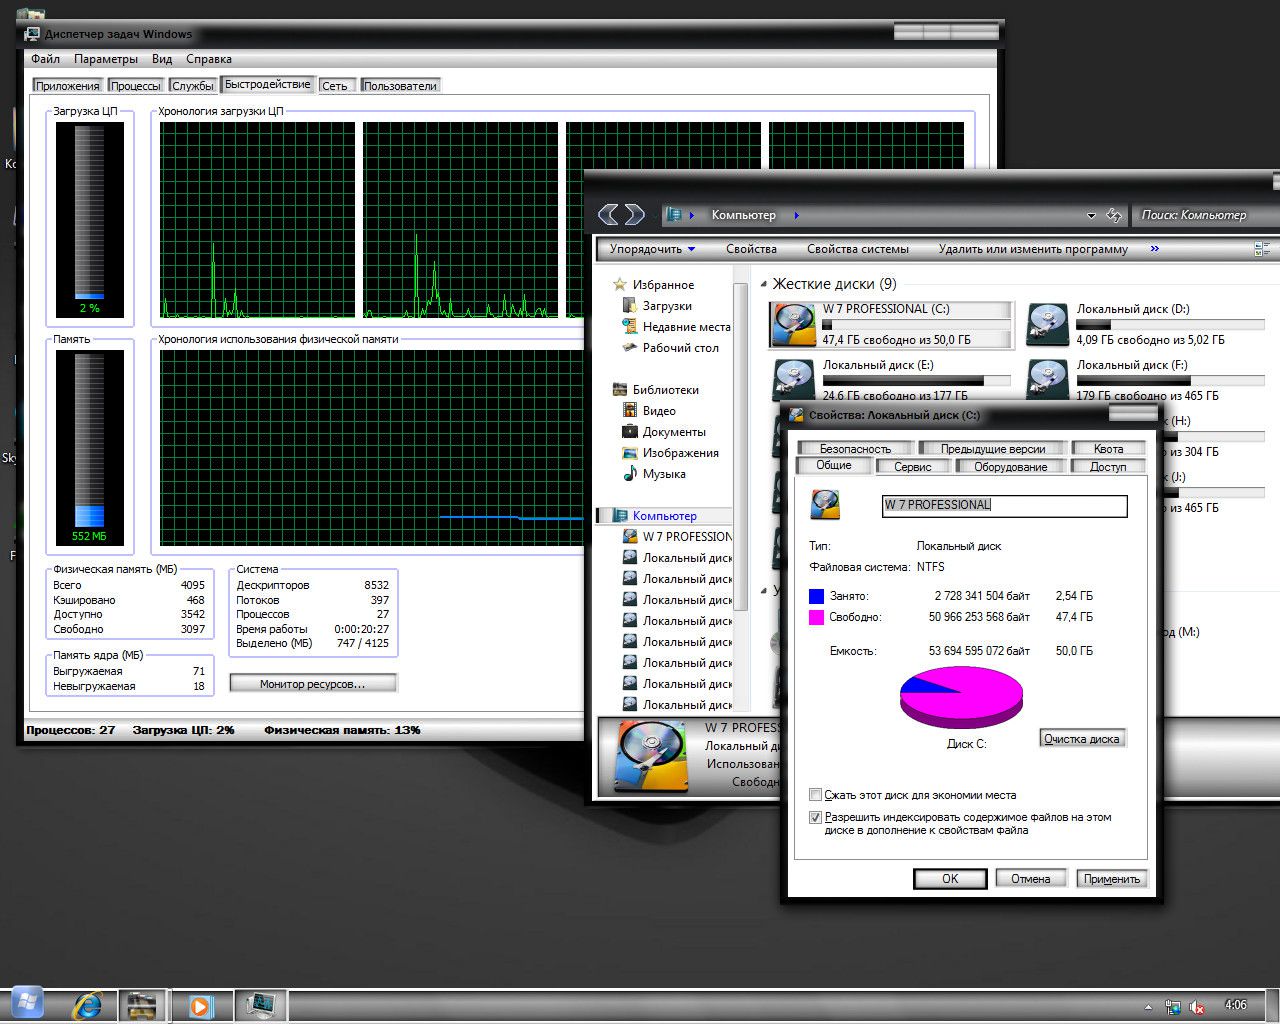Show more toolbar commands via the chevron

pos(1155,249)
